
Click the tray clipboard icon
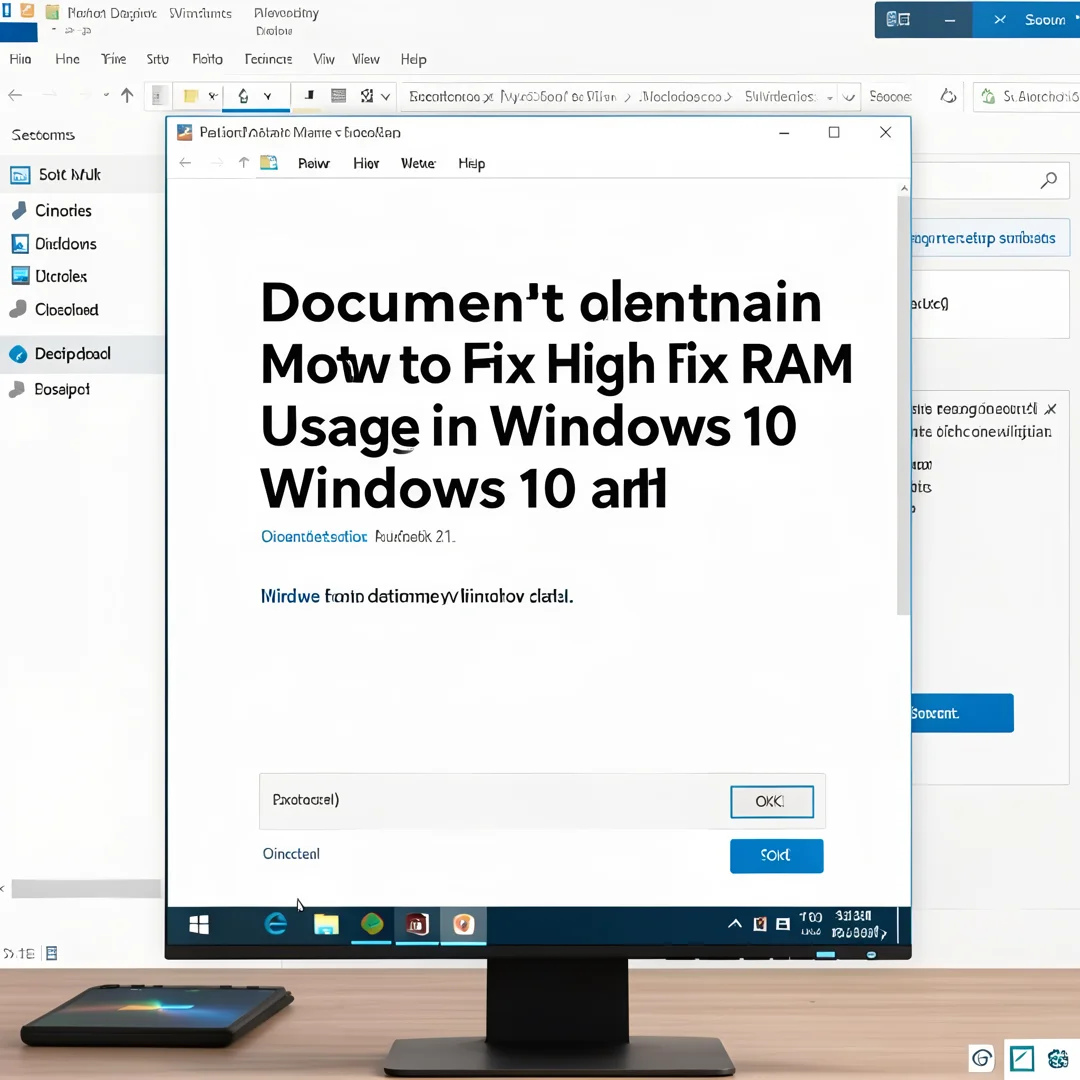(x=760, y=924)
